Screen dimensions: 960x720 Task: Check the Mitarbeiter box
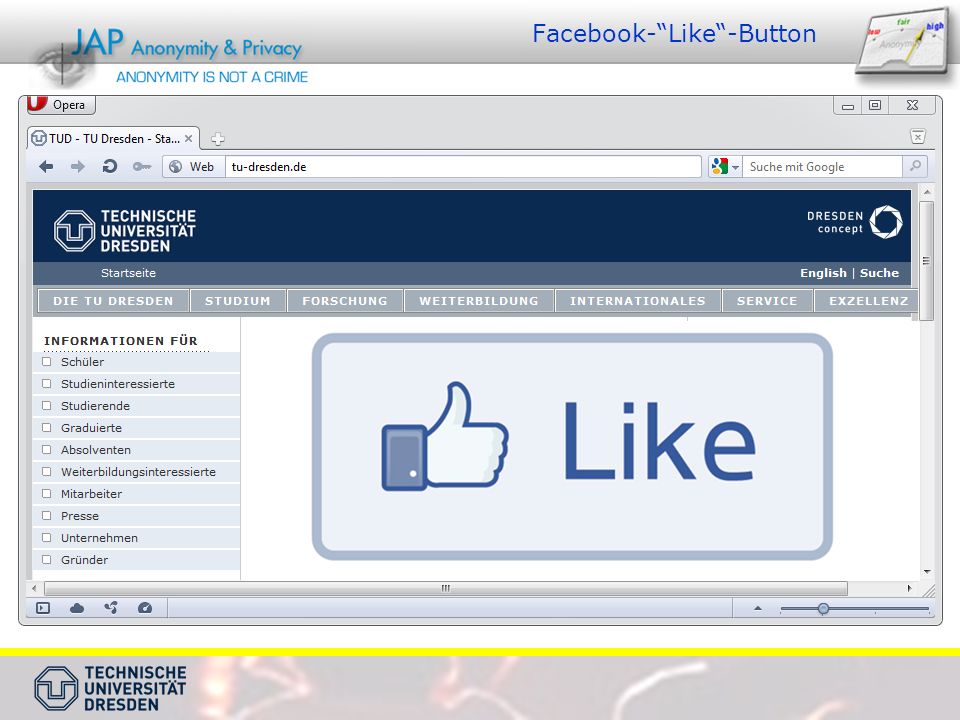tap(47, 494)
